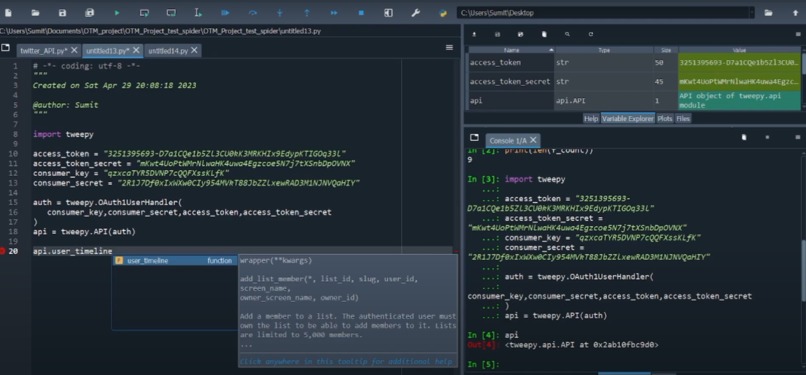806x375 pixels.
Task: Search variables in Variable Explorer
Action: (567, 34)
